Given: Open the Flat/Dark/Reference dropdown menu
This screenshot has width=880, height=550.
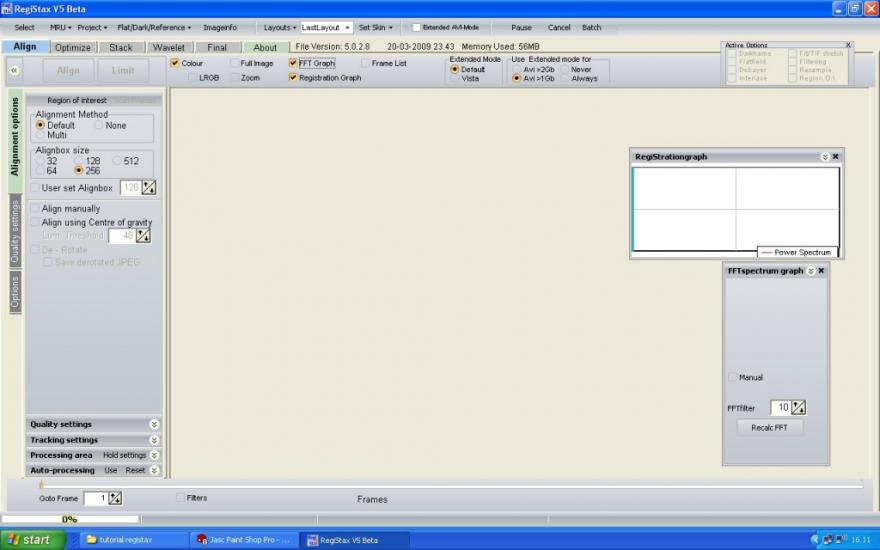Looking at the screenshot, I should tap(154, 28).
